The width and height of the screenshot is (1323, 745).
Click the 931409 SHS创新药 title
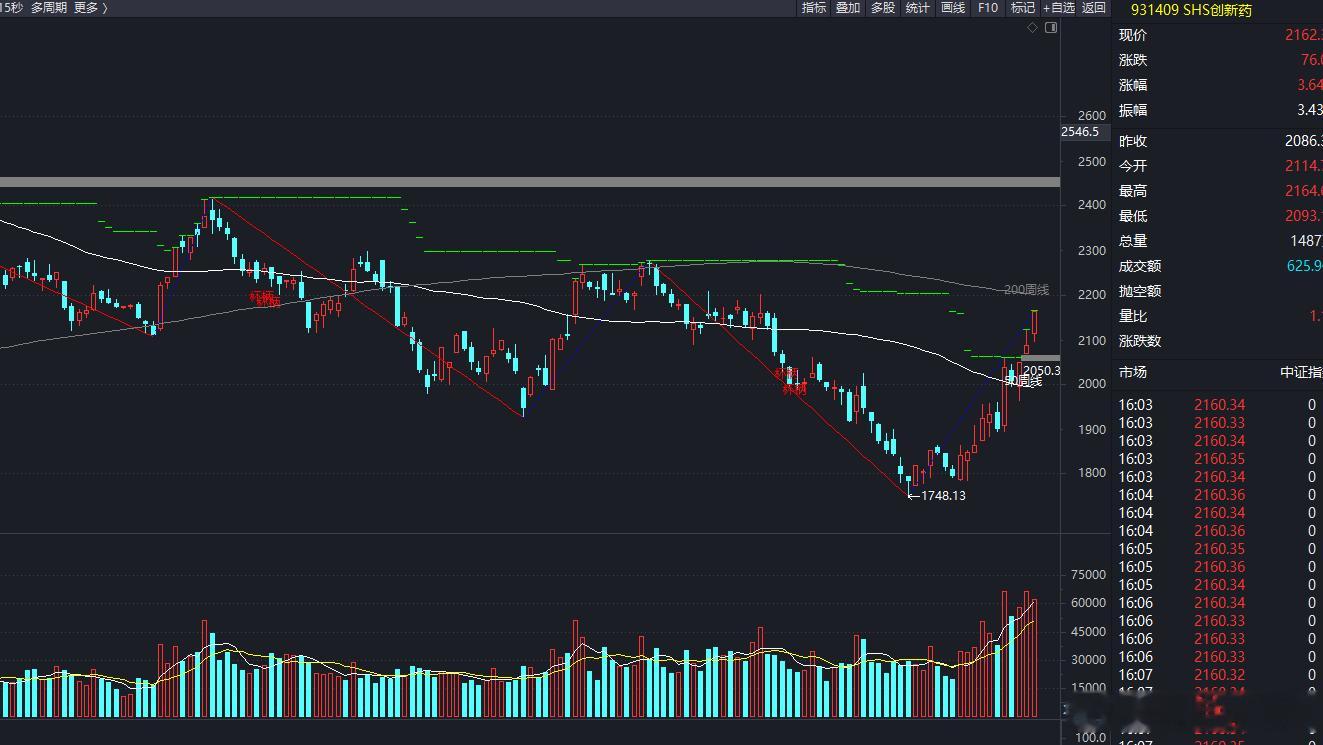pos(1191,10)
